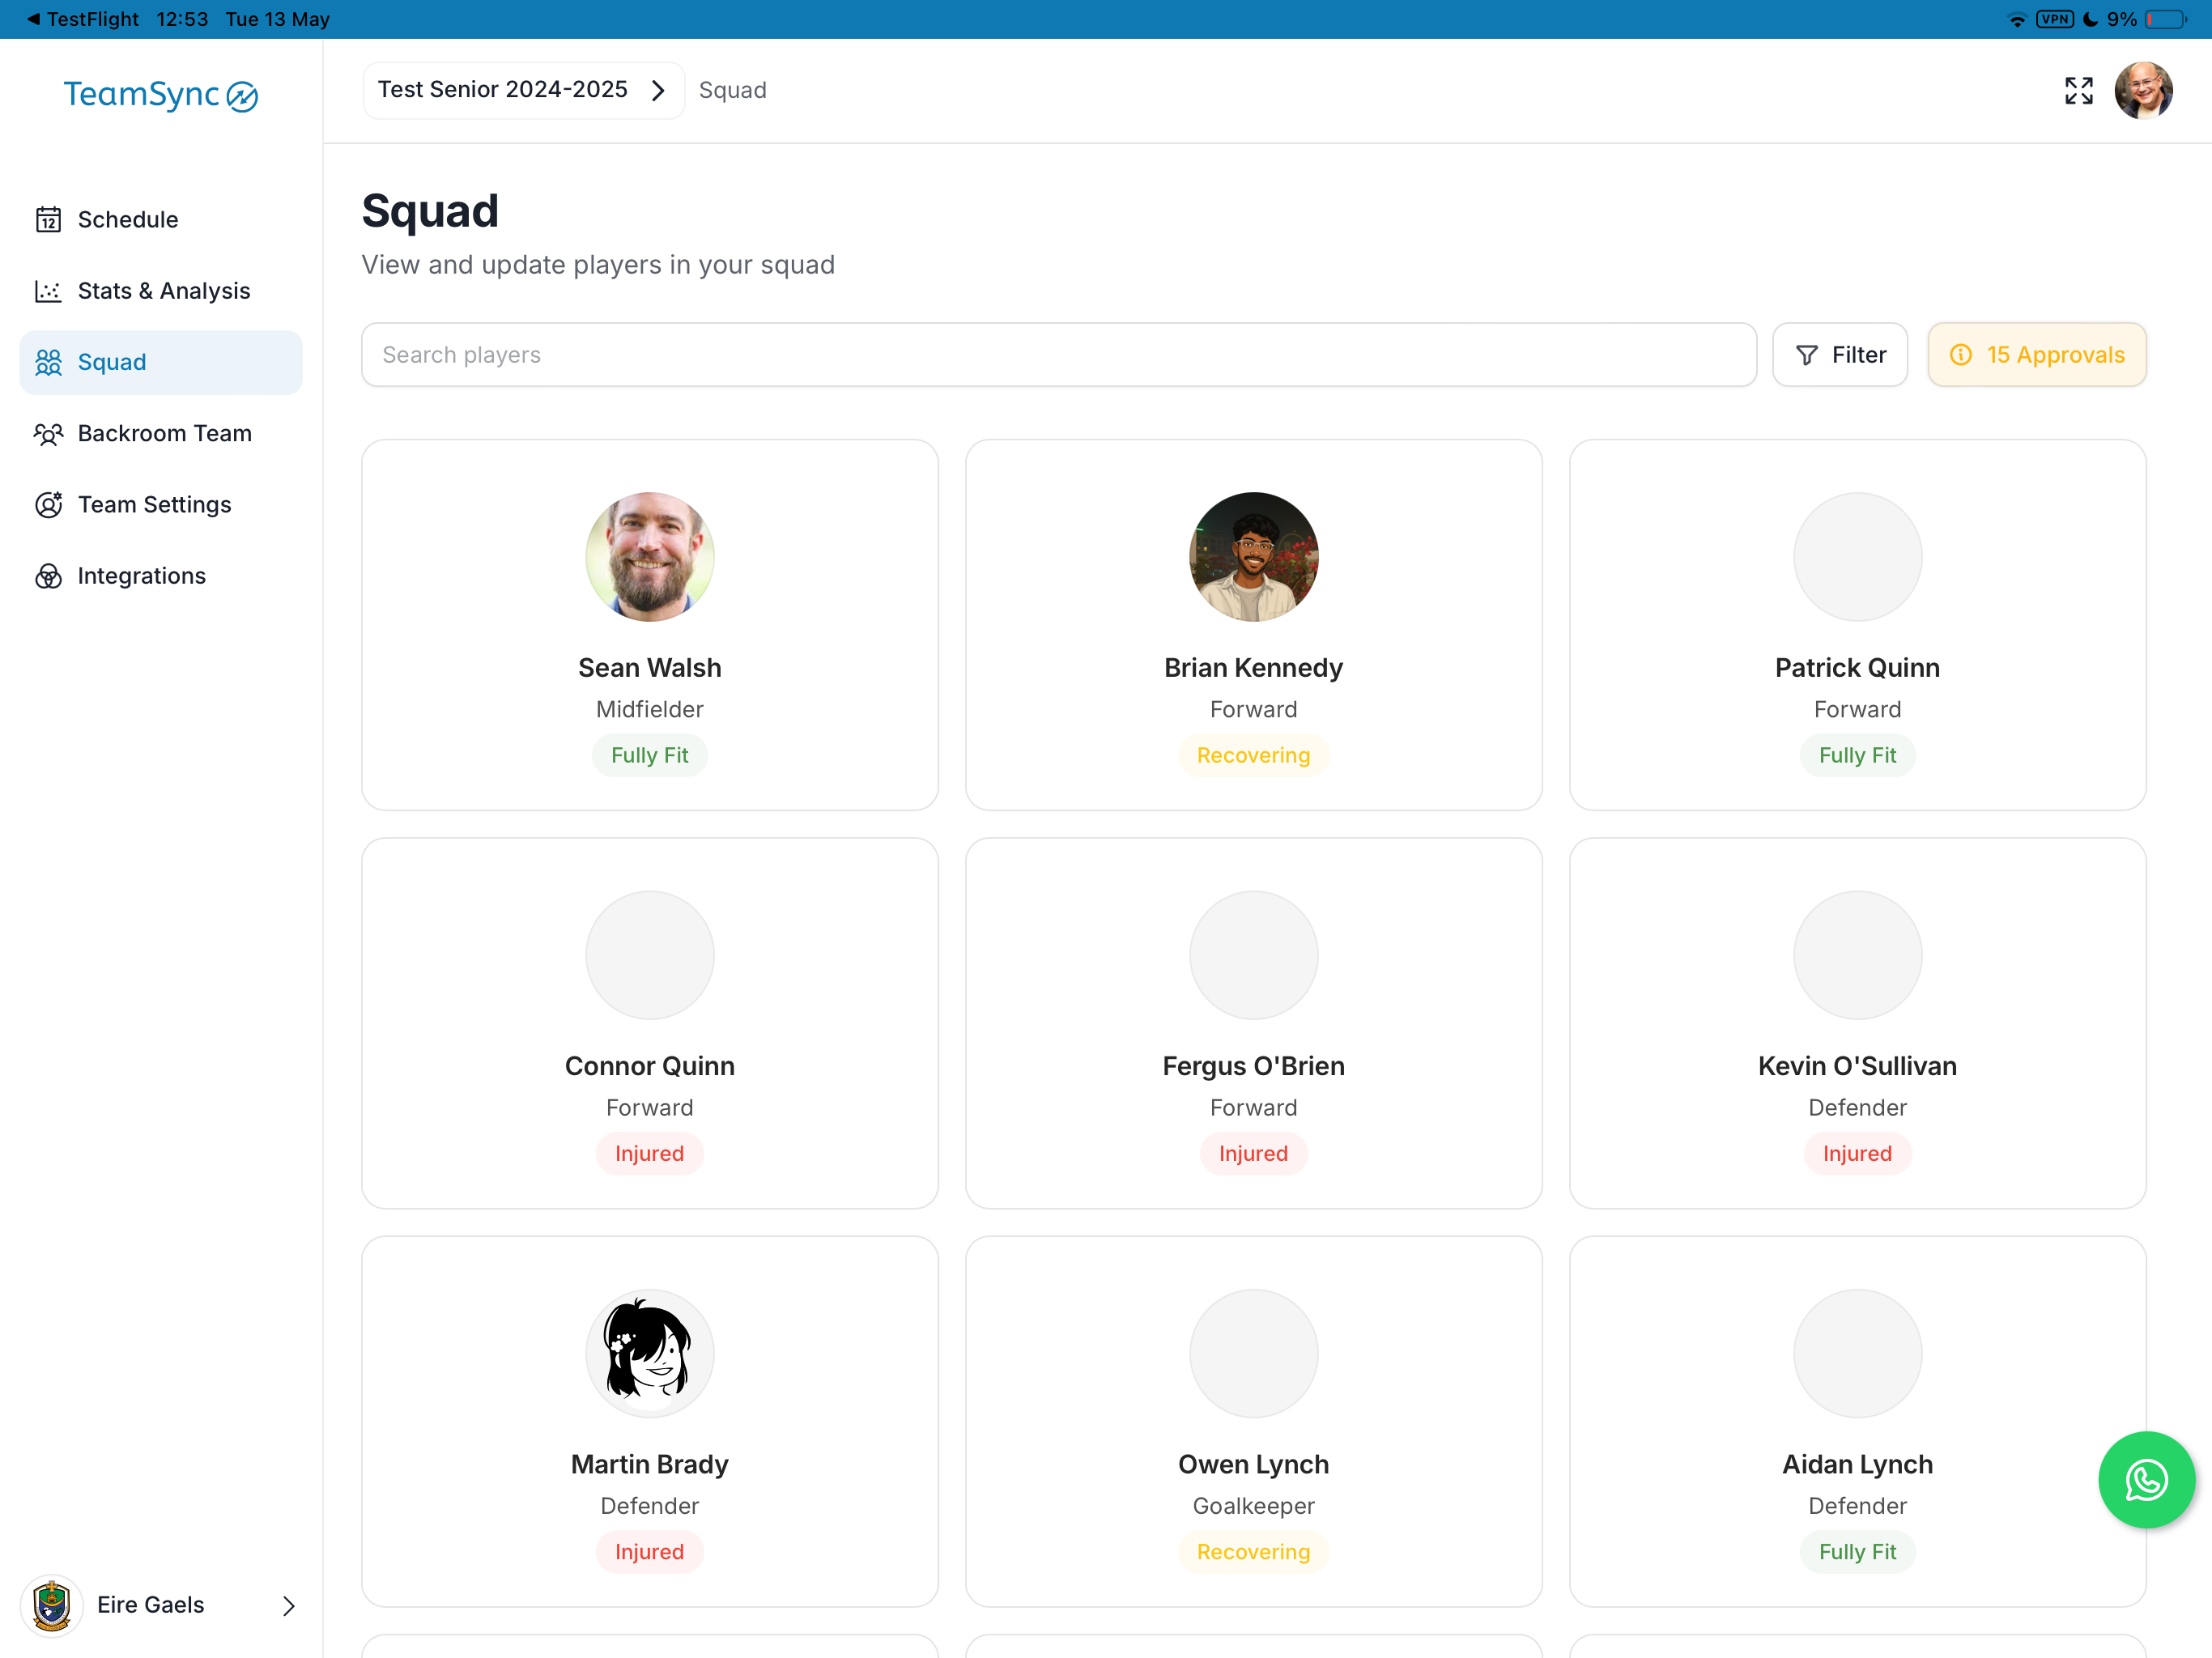Tap the VPN status indicator
This screenshot has height=1658, width=2212.
click(2054, 19)
